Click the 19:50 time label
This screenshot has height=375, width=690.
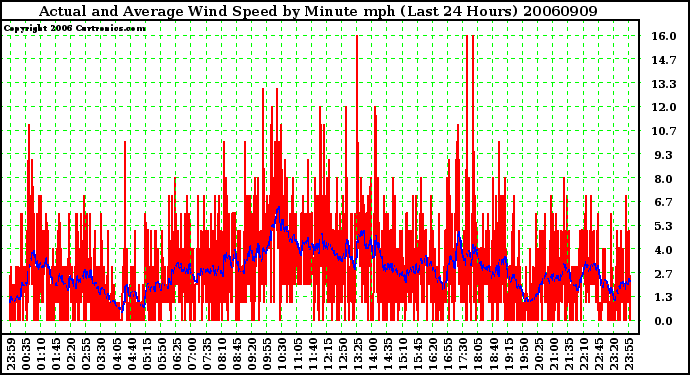coord(523,354)
